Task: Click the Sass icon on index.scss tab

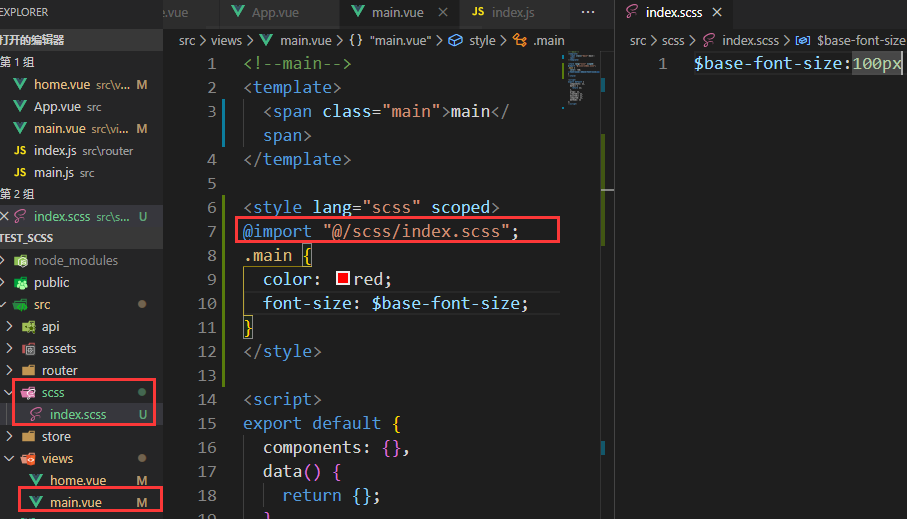Action: [632, 12]
